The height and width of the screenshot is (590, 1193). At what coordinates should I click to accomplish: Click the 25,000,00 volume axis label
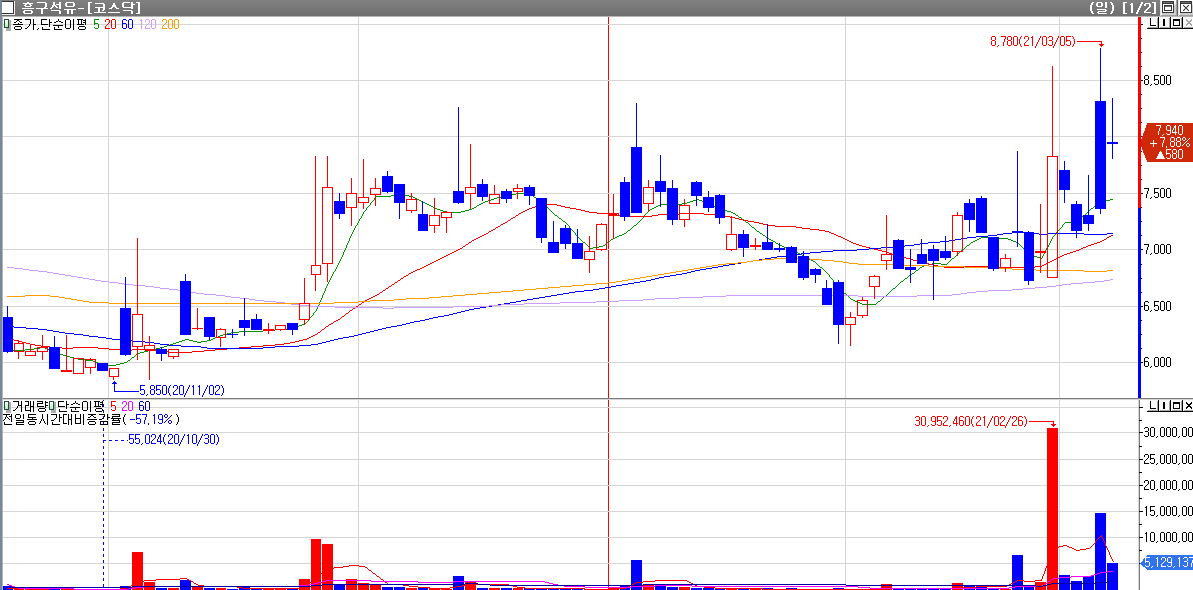(x=1168, y=459)
